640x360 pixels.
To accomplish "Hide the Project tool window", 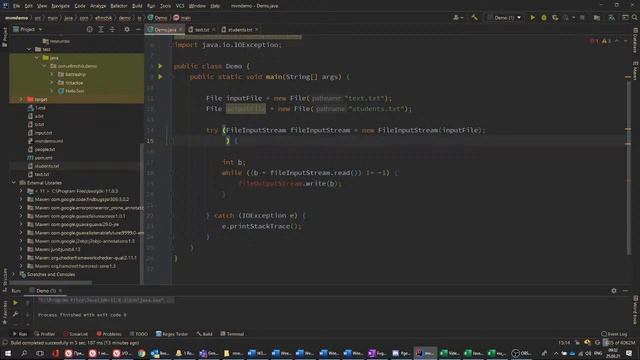I will [138, 29].
